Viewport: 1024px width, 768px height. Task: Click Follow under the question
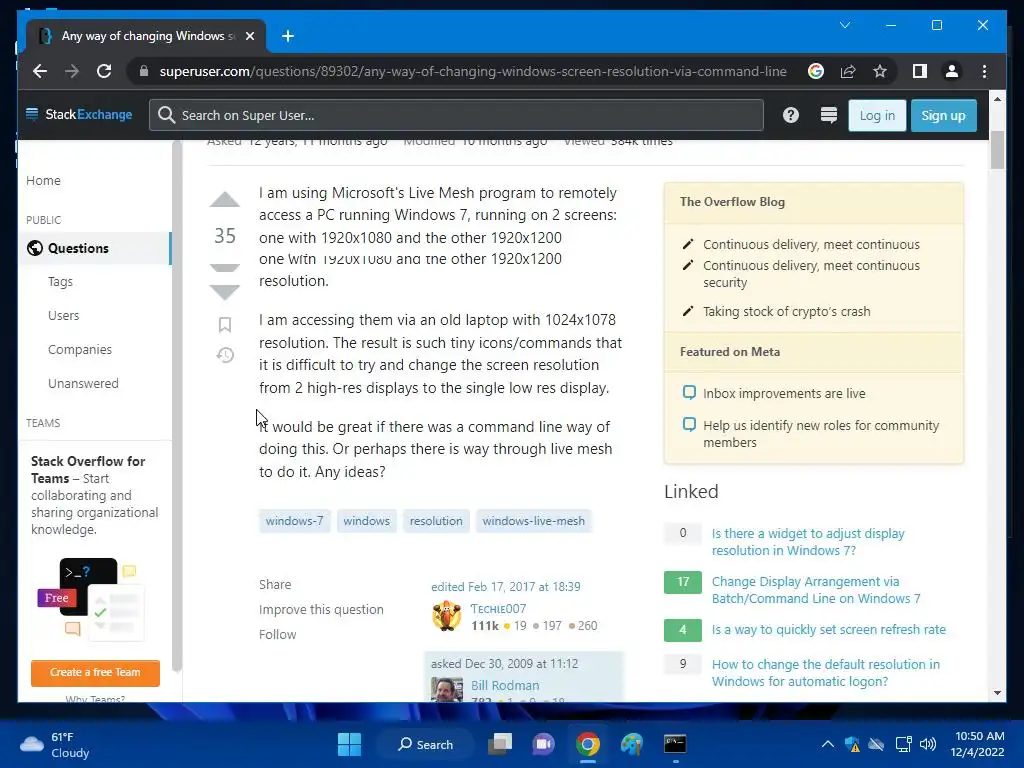[278, 634]
